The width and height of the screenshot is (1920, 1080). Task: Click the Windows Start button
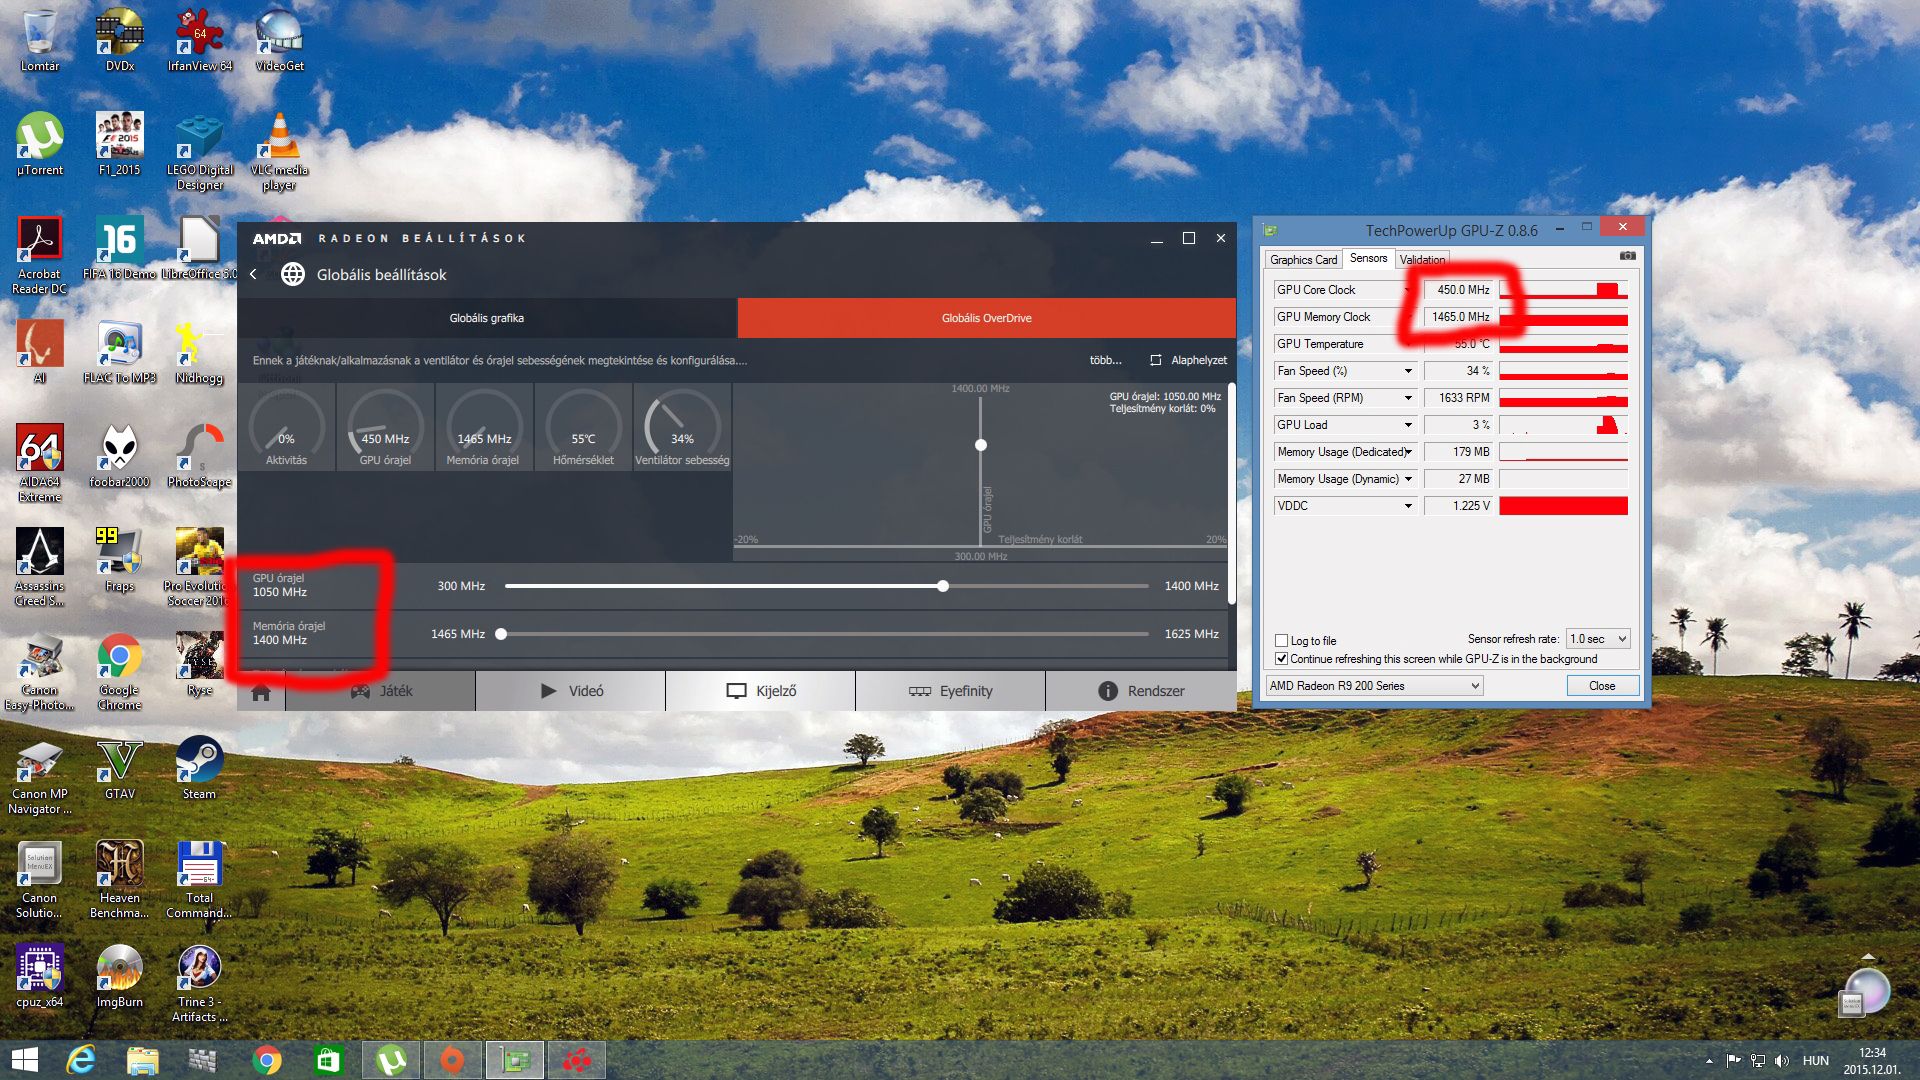[25, 1060]
